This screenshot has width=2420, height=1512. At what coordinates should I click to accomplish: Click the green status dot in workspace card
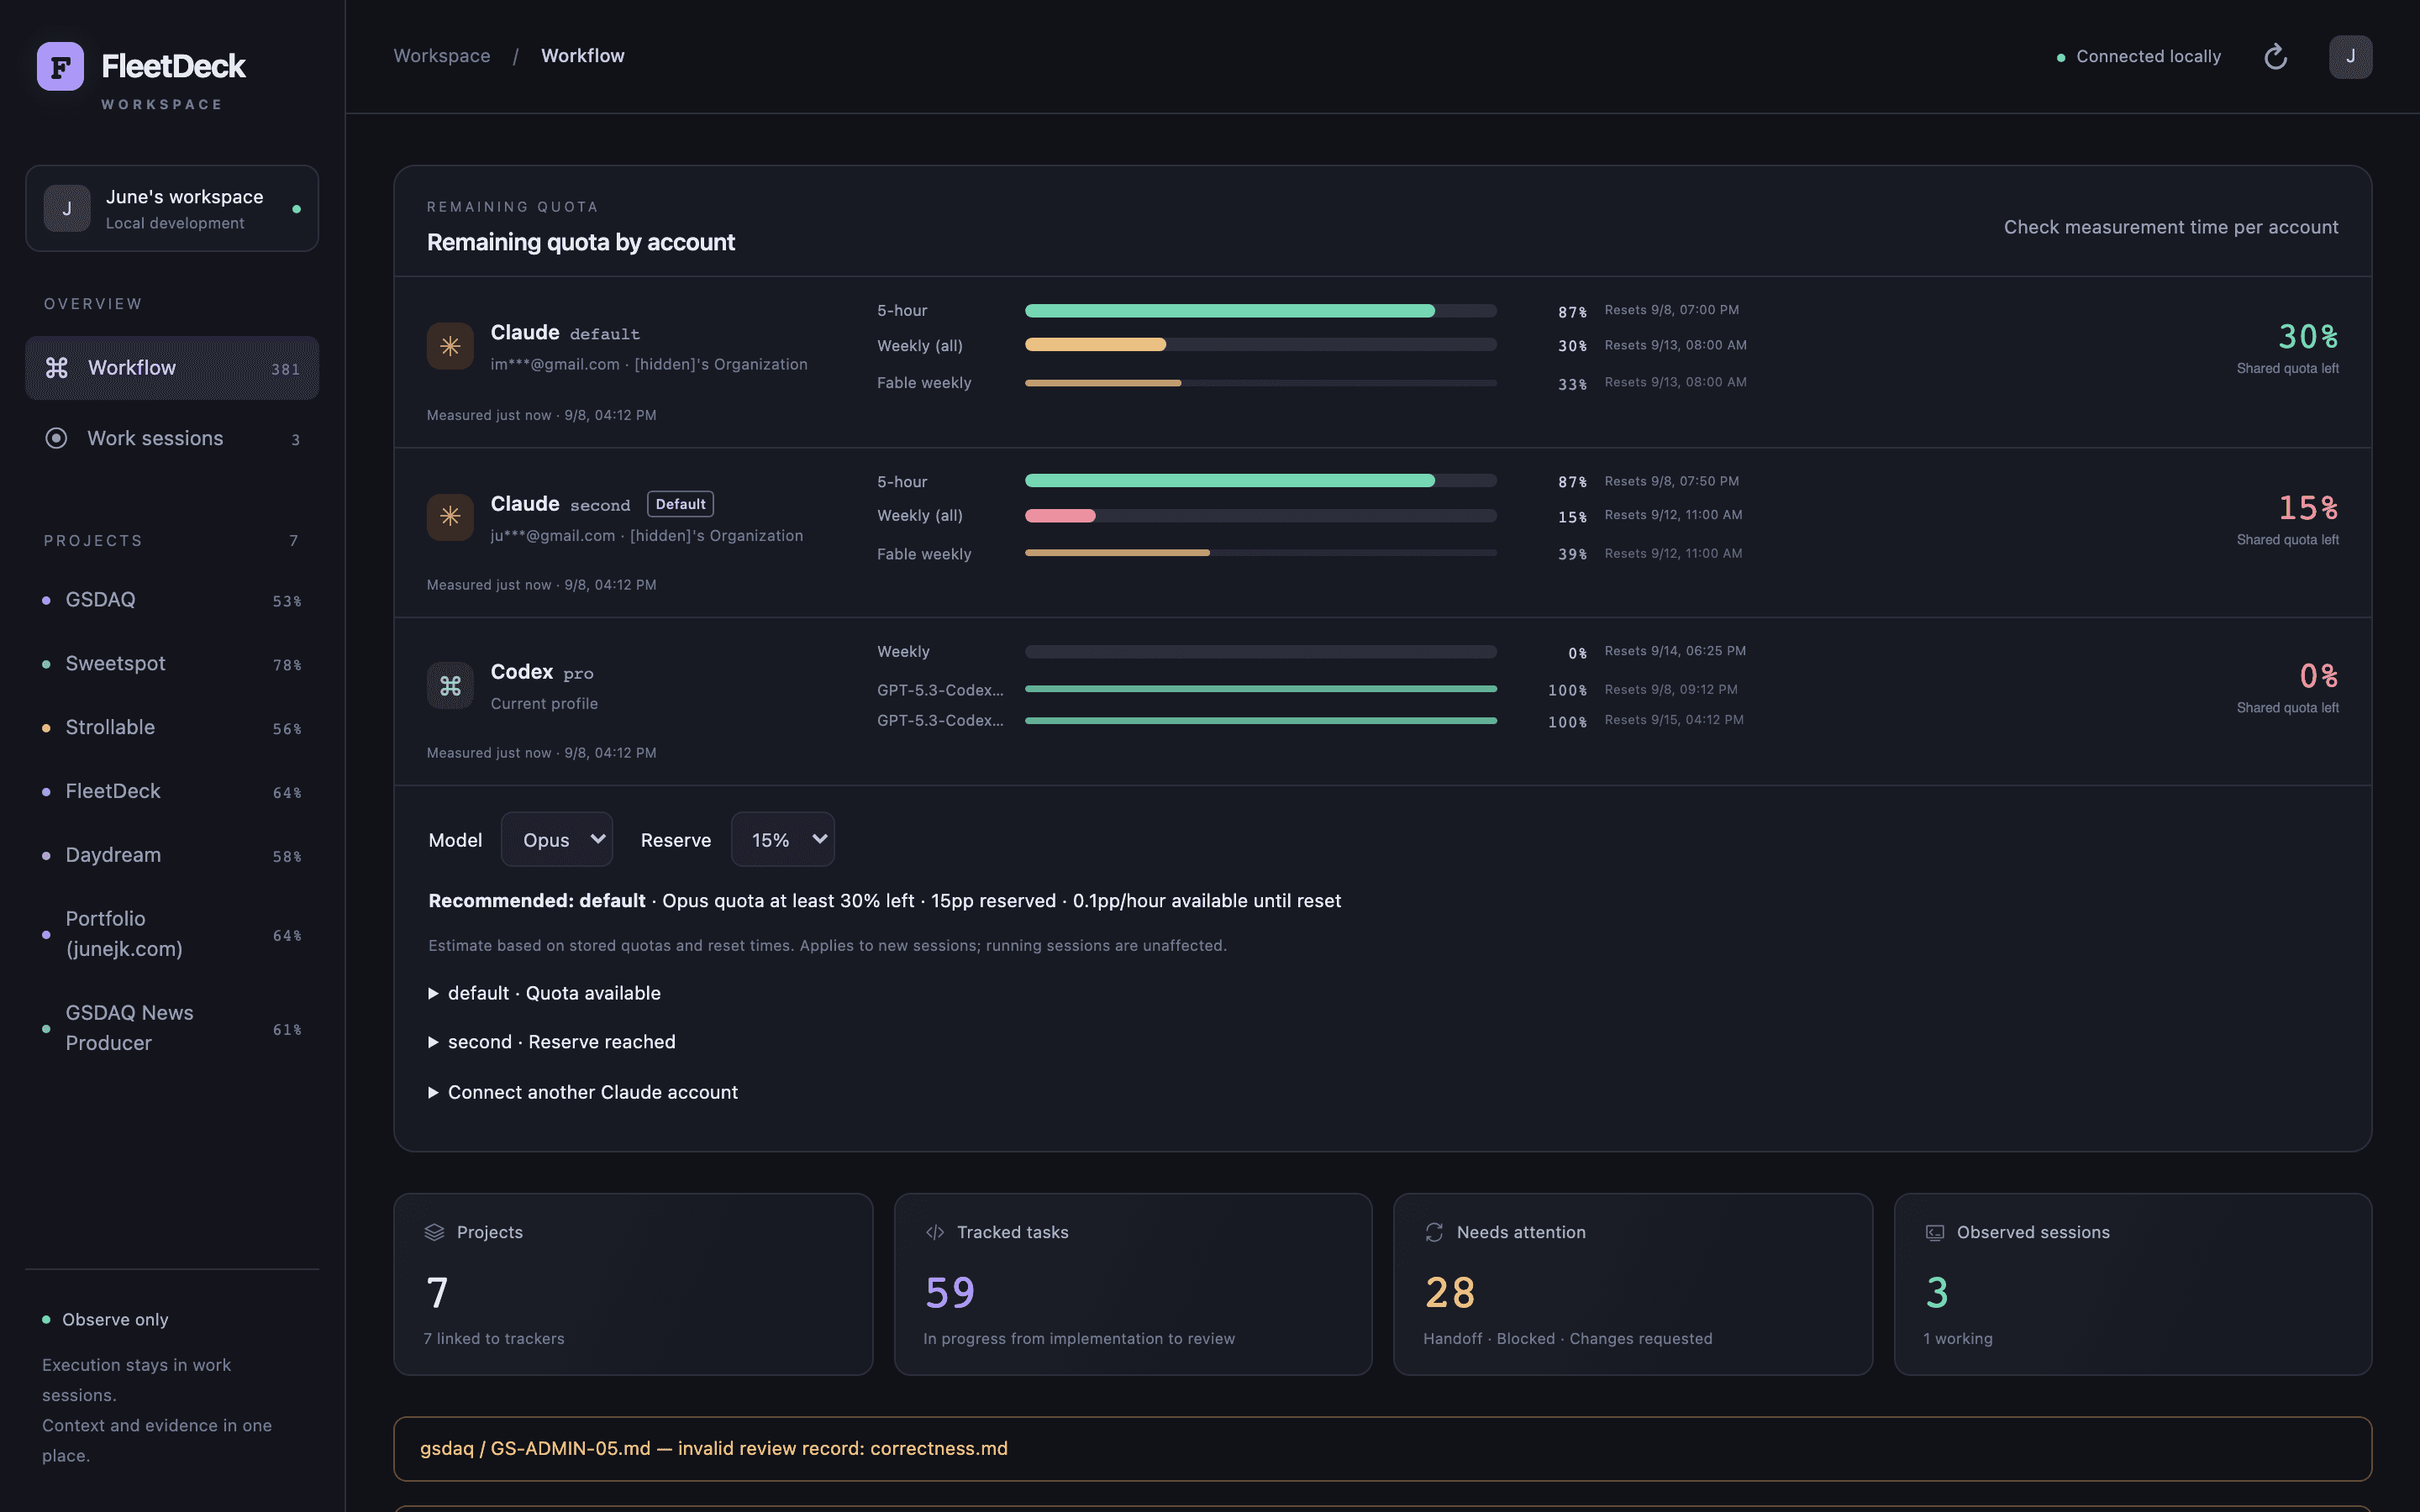click(x=296, y=209)
